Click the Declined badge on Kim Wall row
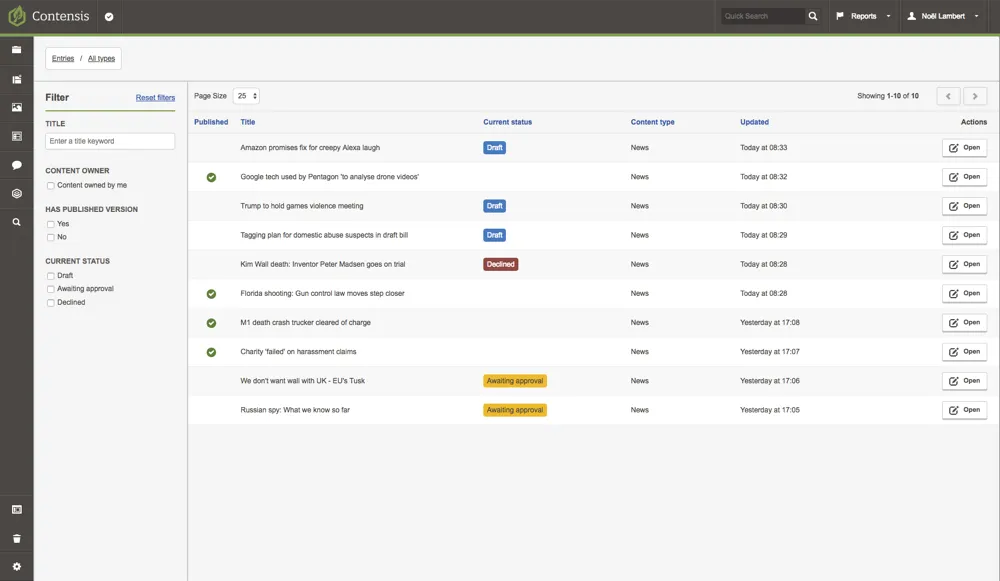The width and height of the screenshot is (1000, 581). [x=501, y=264]
